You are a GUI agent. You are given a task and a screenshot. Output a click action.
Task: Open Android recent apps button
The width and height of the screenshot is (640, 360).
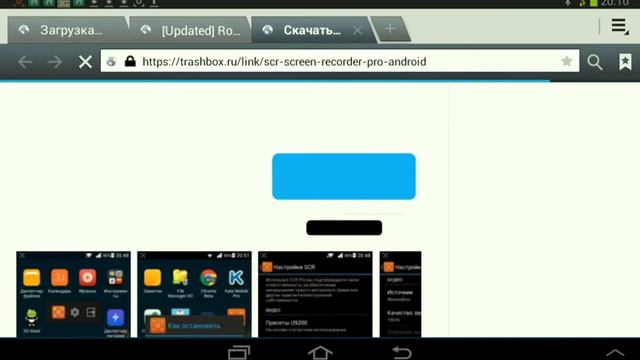coord(239,352)
